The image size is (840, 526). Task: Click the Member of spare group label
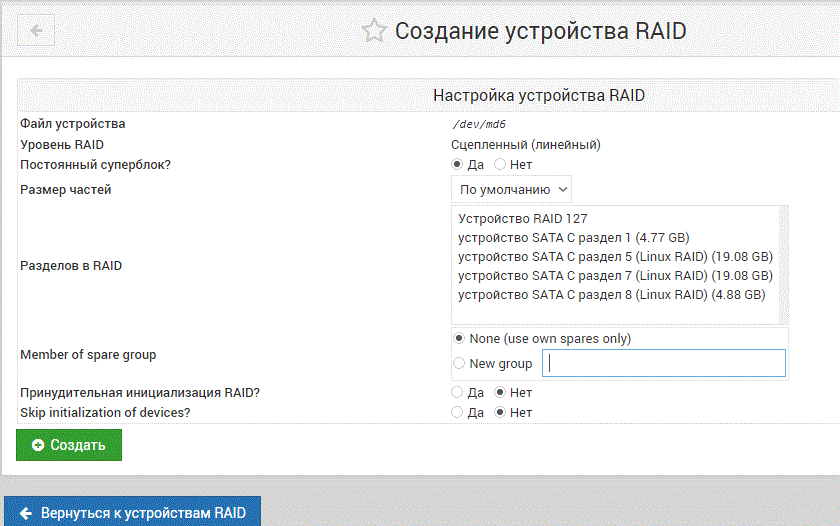(88, 355)
